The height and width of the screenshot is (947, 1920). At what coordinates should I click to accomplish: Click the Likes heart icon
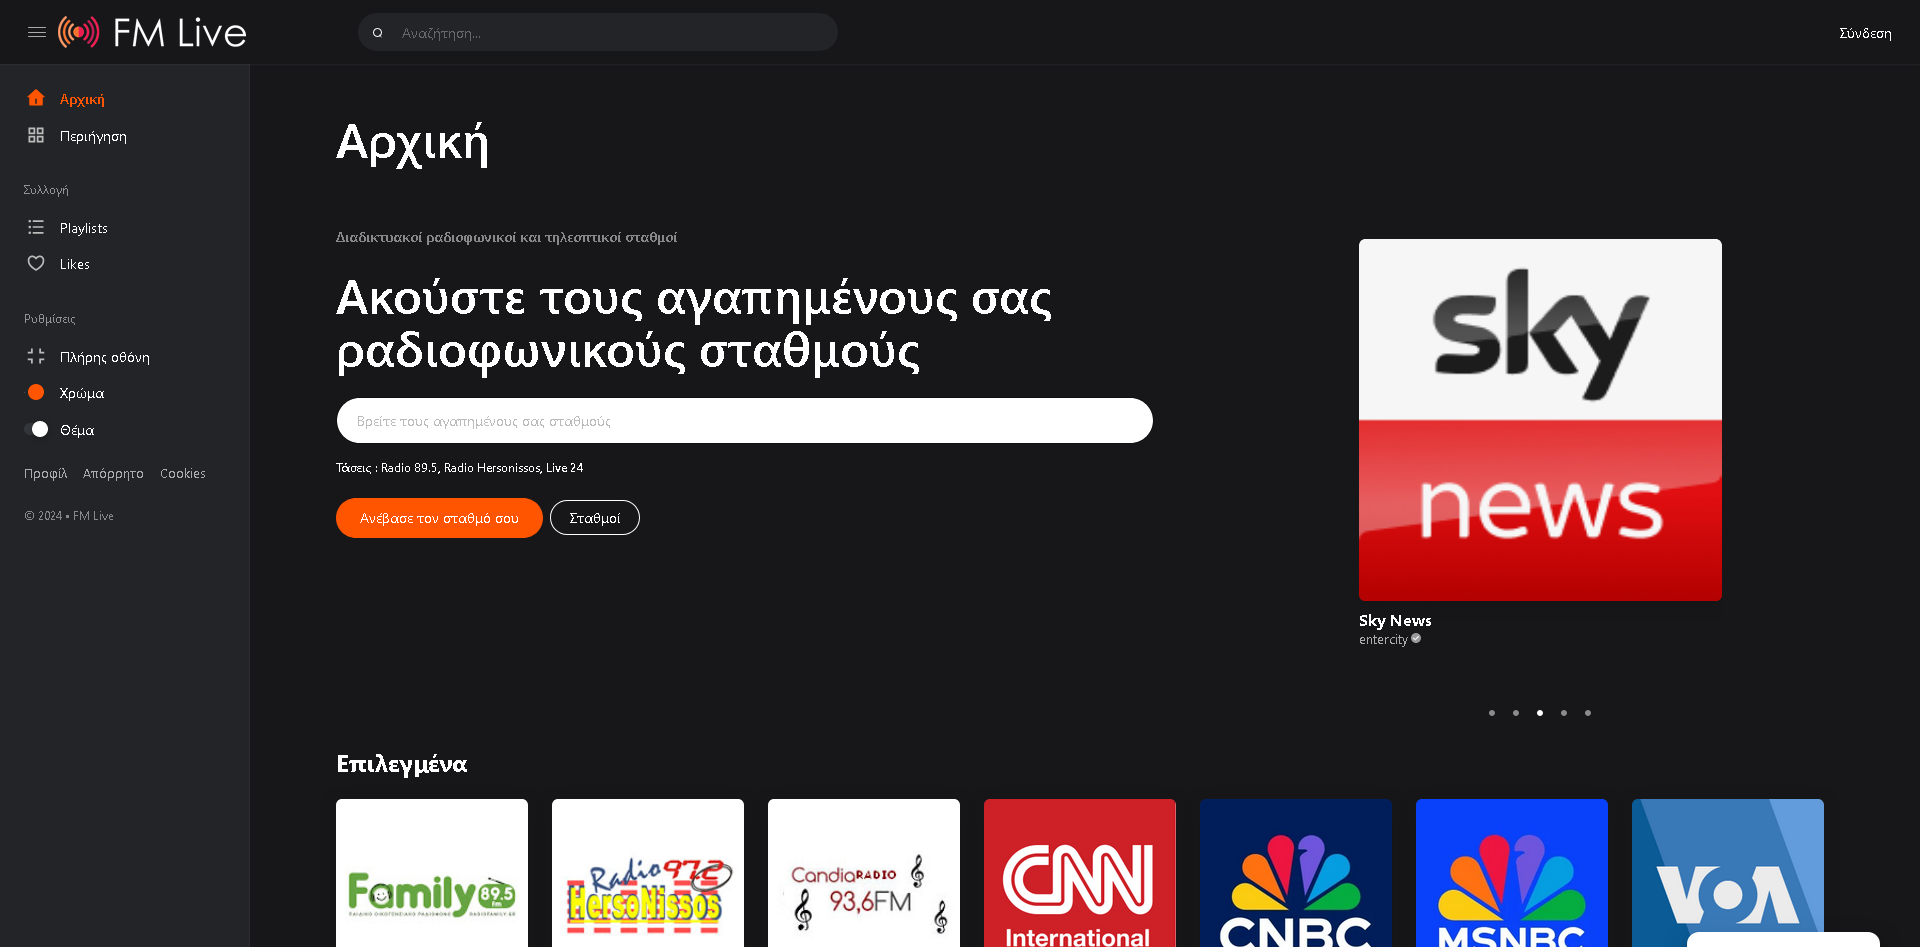(x=36, y=263)
